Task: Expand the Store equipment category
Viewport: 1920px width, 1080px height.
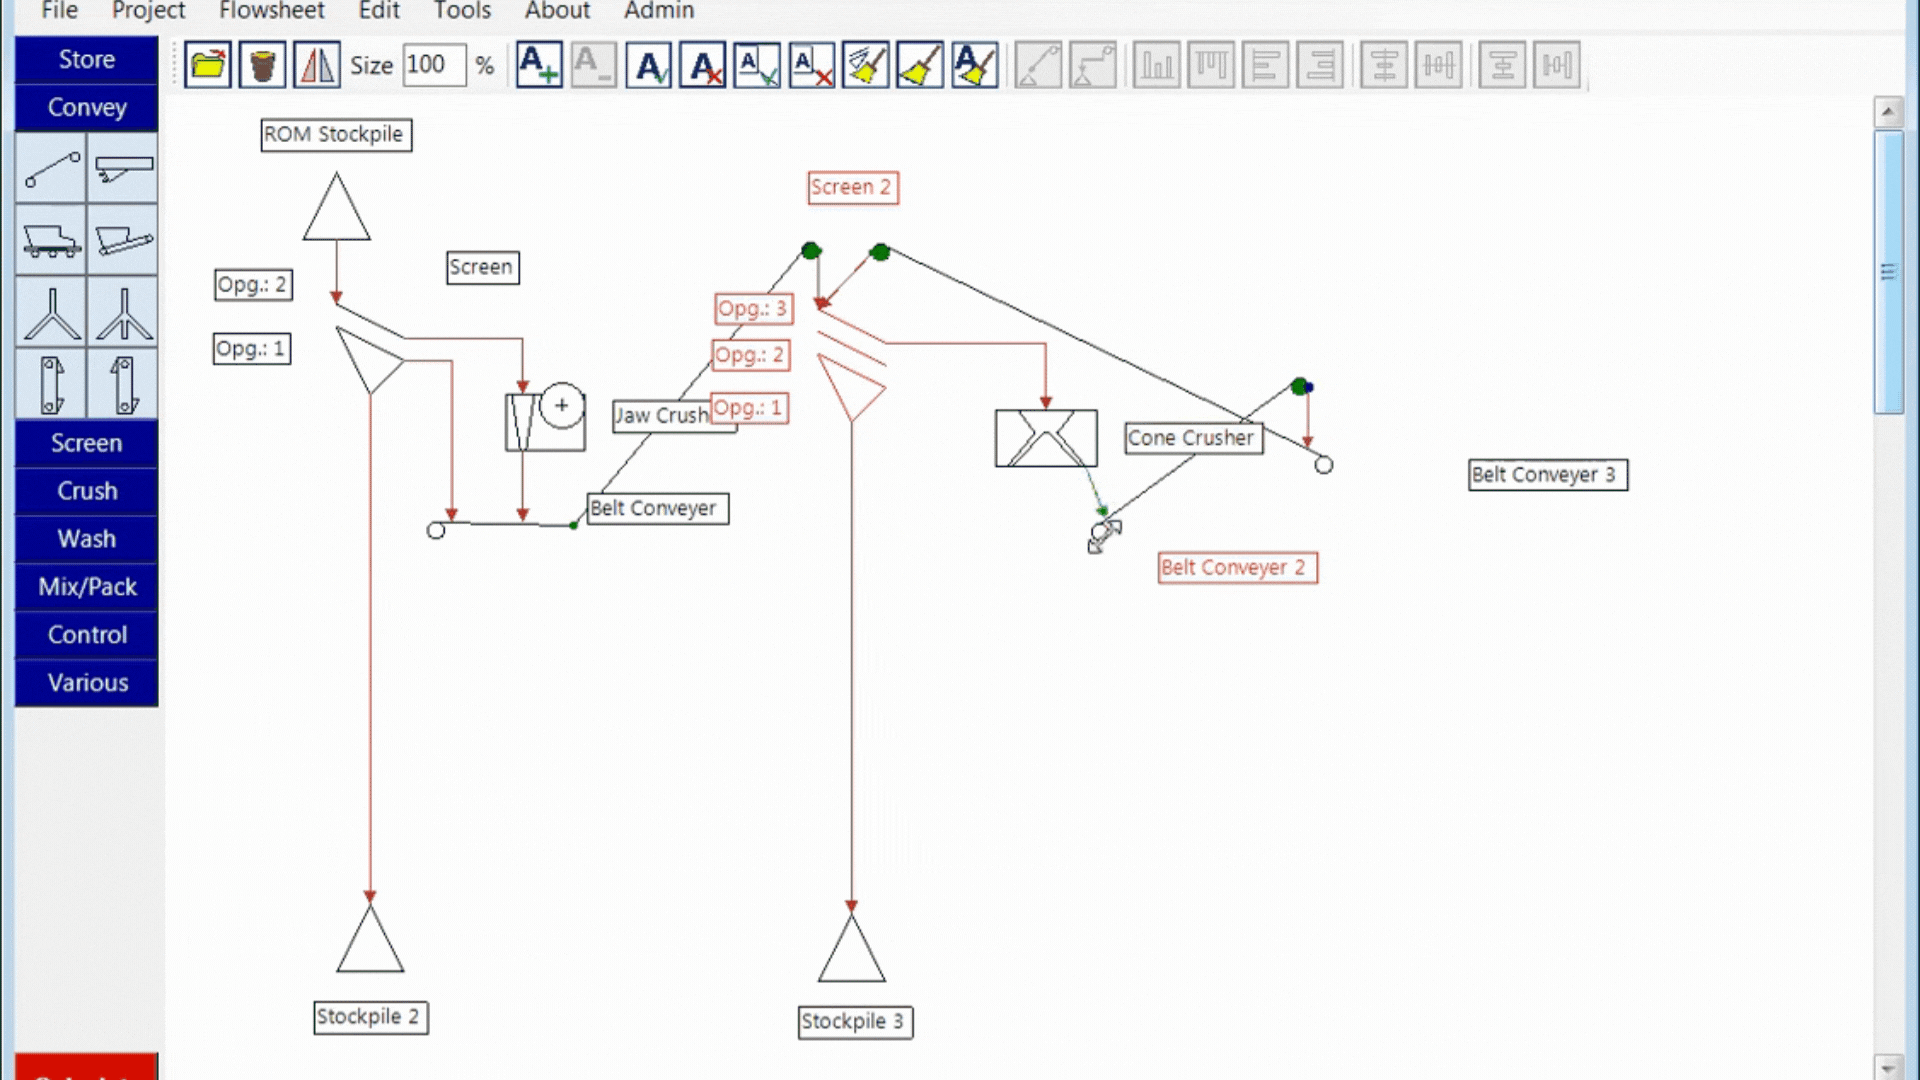Action: (87, 59)
